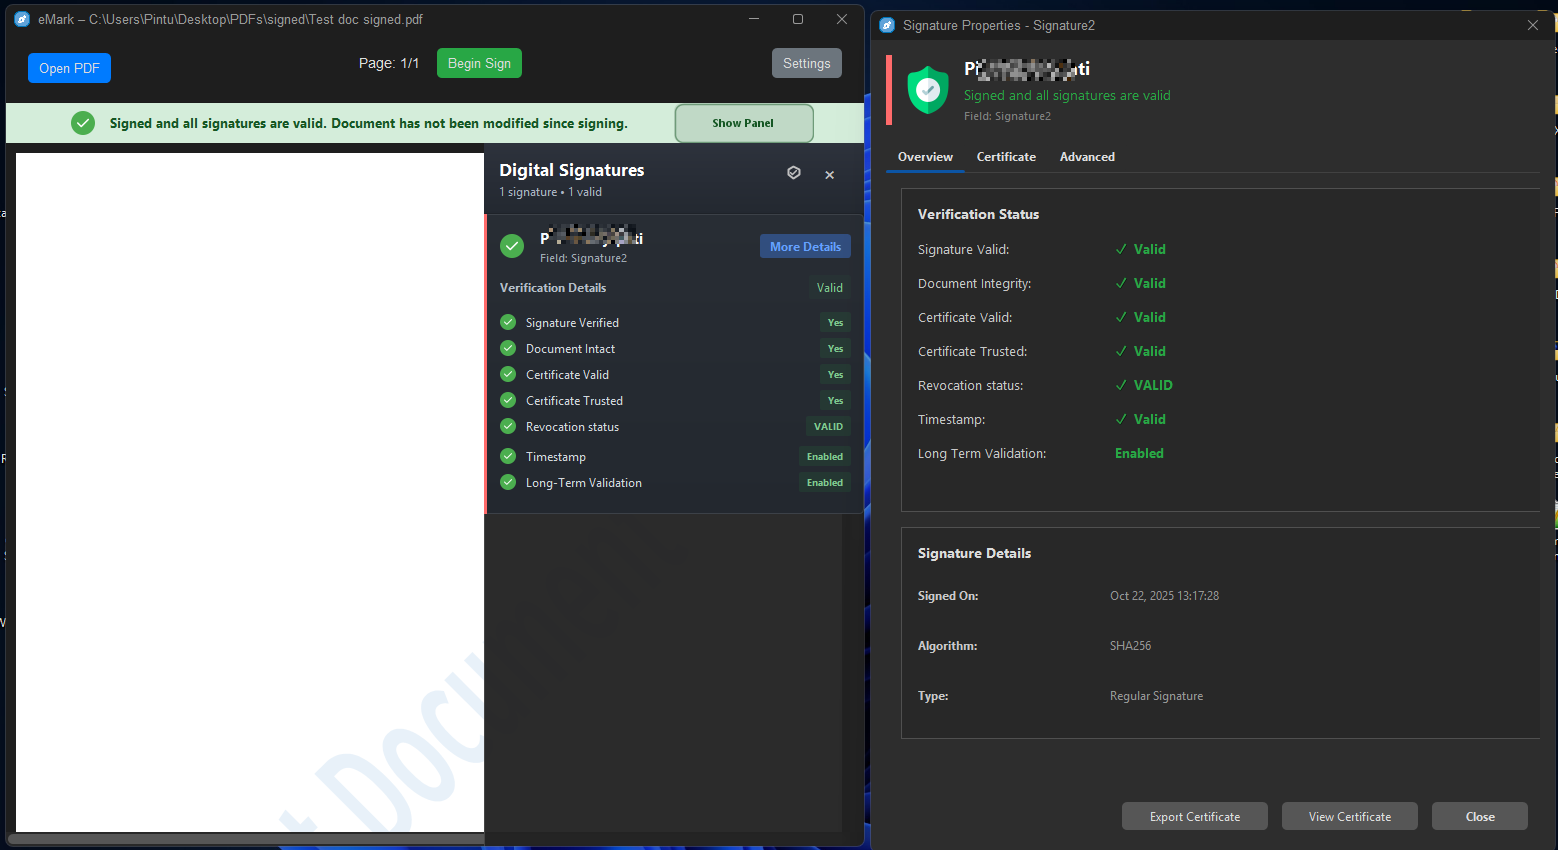This screenshot has height=850, width=1558.
Task: Toggle the Enabled badge next to Long-Term Validation
Action: point(824,482)
